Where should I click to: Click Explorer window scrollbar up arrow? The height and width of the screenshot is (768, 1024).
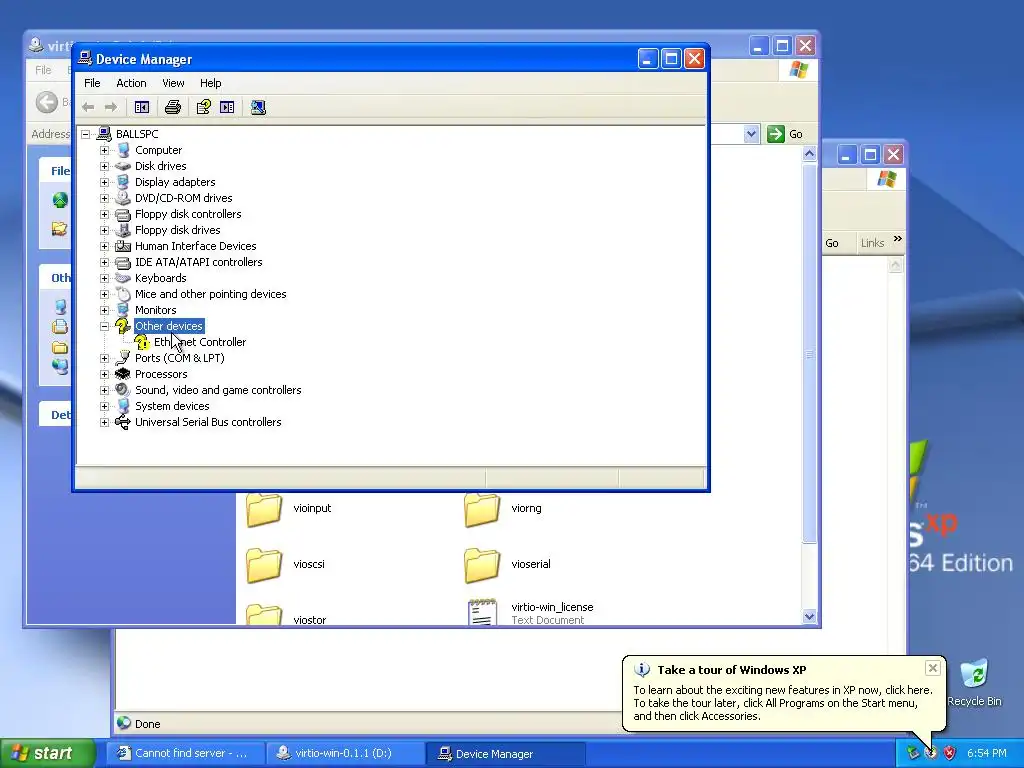pyautogui.click(x=809, y=154)
